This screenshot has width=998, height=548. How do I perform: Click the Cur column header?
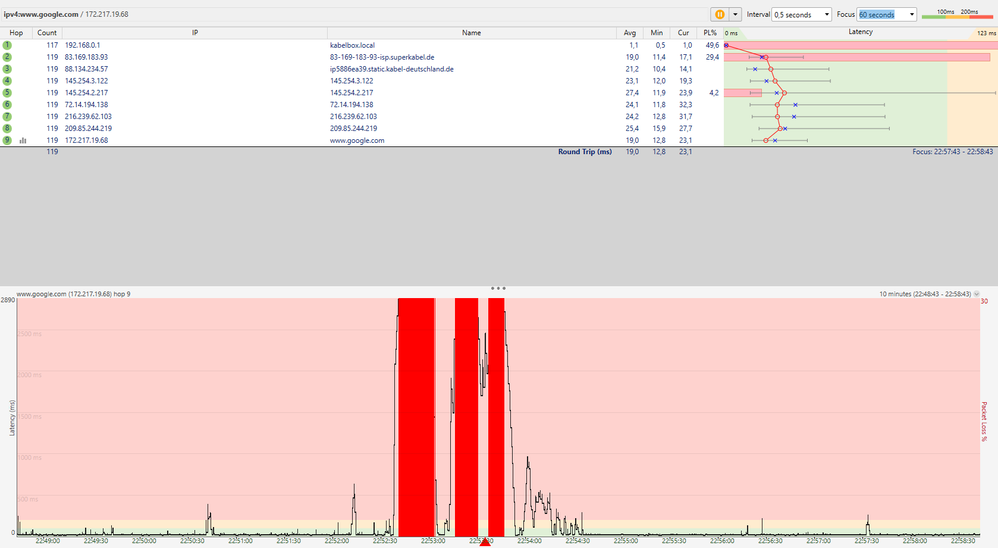coord(684,32)
